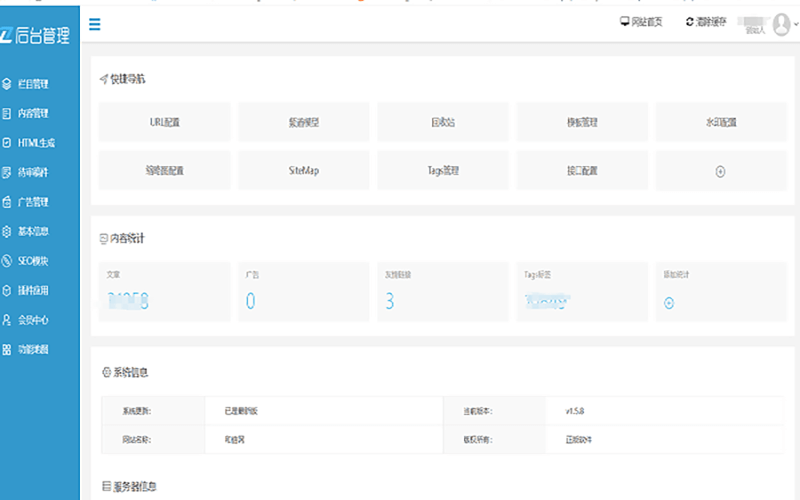This screenshot has height=500, width=800.
Task: Click 清除缓存 to clear the cache
Action: 706,21
